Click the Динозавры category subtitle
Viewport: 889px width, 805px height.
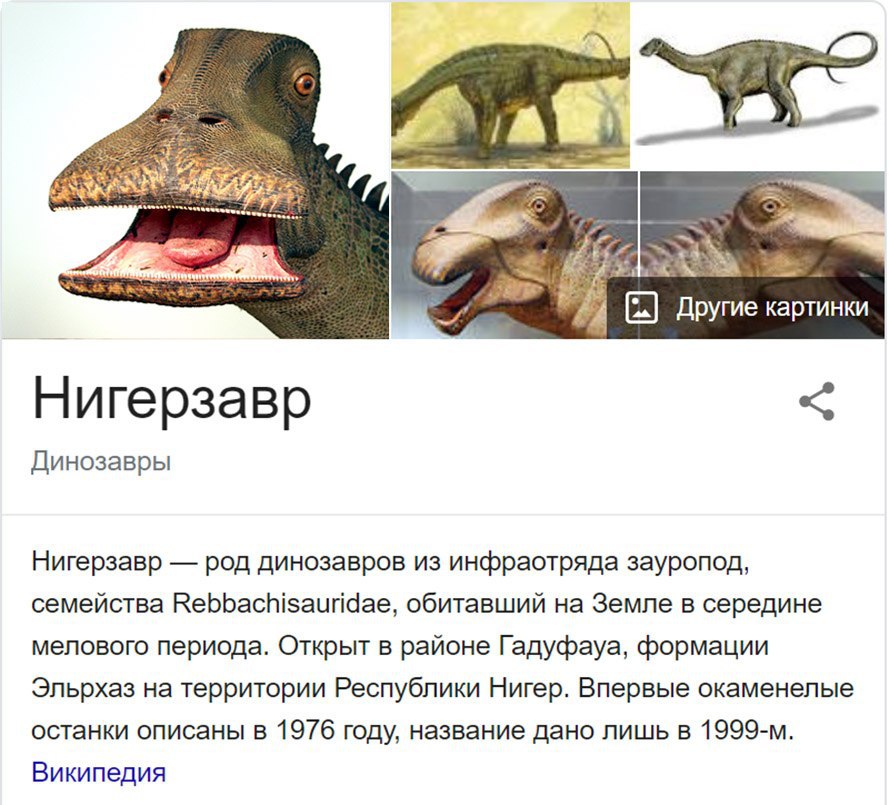[101, 462]
